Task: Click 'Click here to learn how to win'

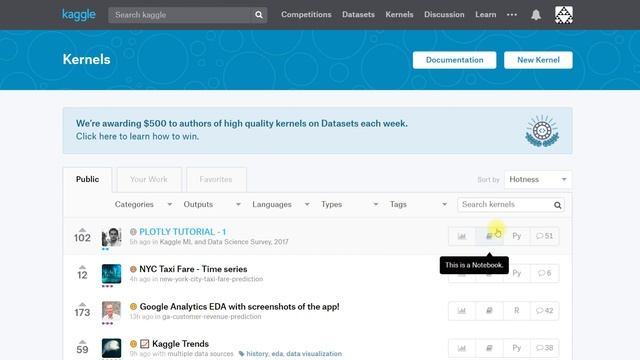Action: (x=137, y=136)
